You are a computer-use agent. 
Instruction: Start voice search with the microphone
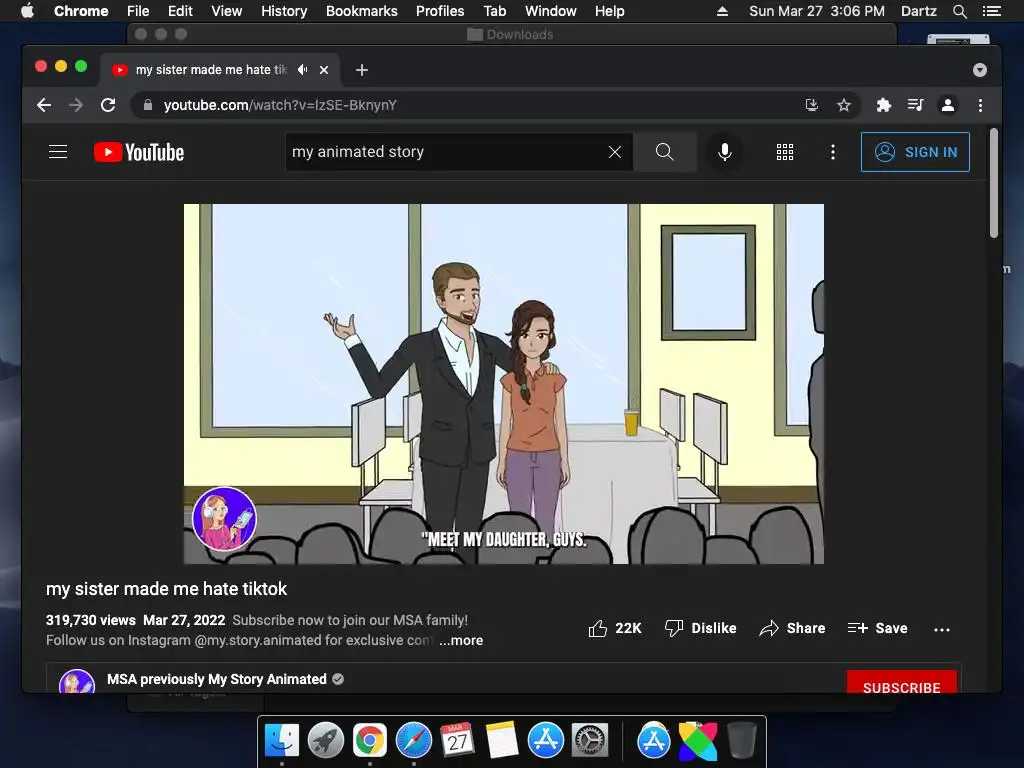[x=724, y=152]
